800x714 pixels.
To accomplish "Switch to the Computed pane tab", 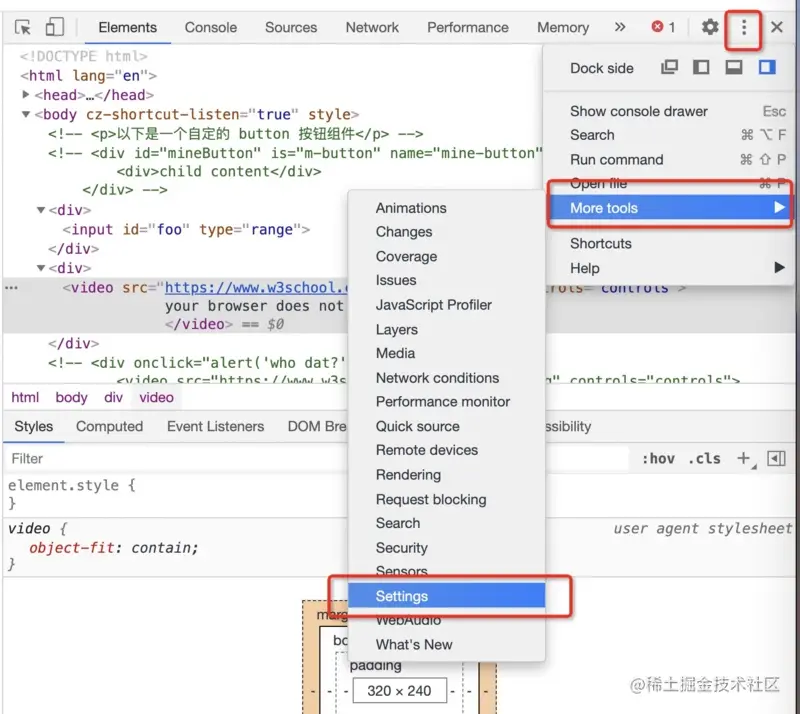I will (109, 426).
